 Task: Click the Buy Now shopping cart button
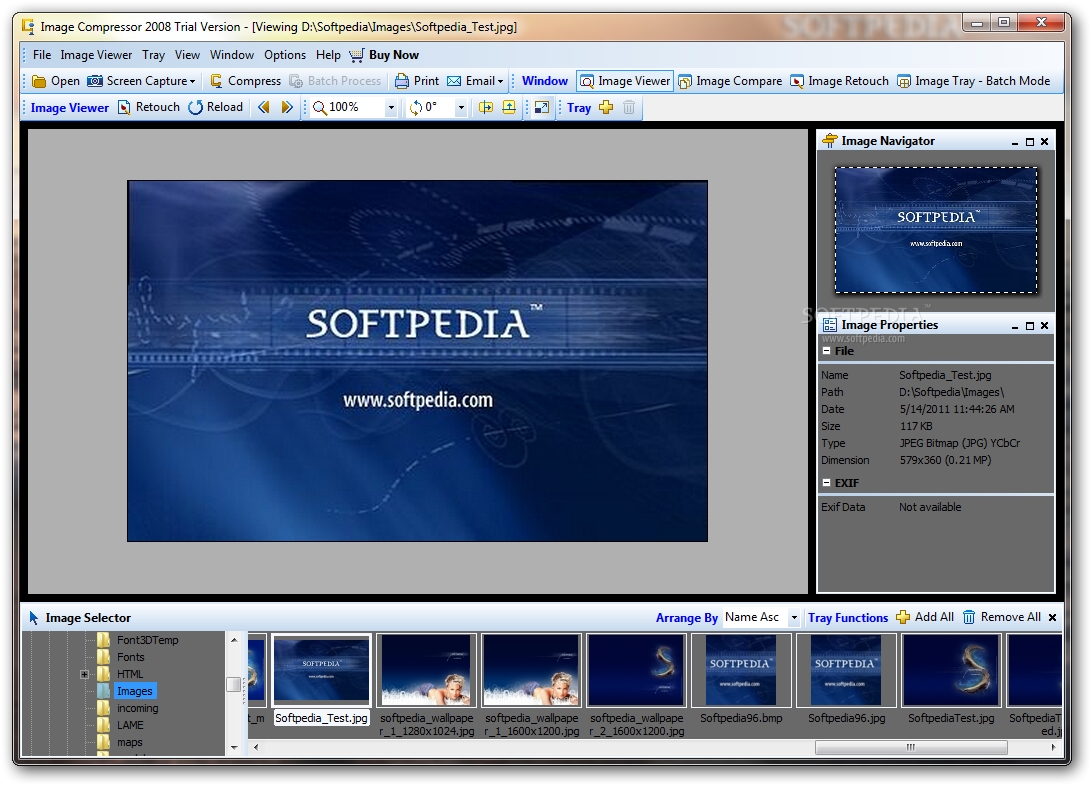pyautogui.click(x=384, y=55)
